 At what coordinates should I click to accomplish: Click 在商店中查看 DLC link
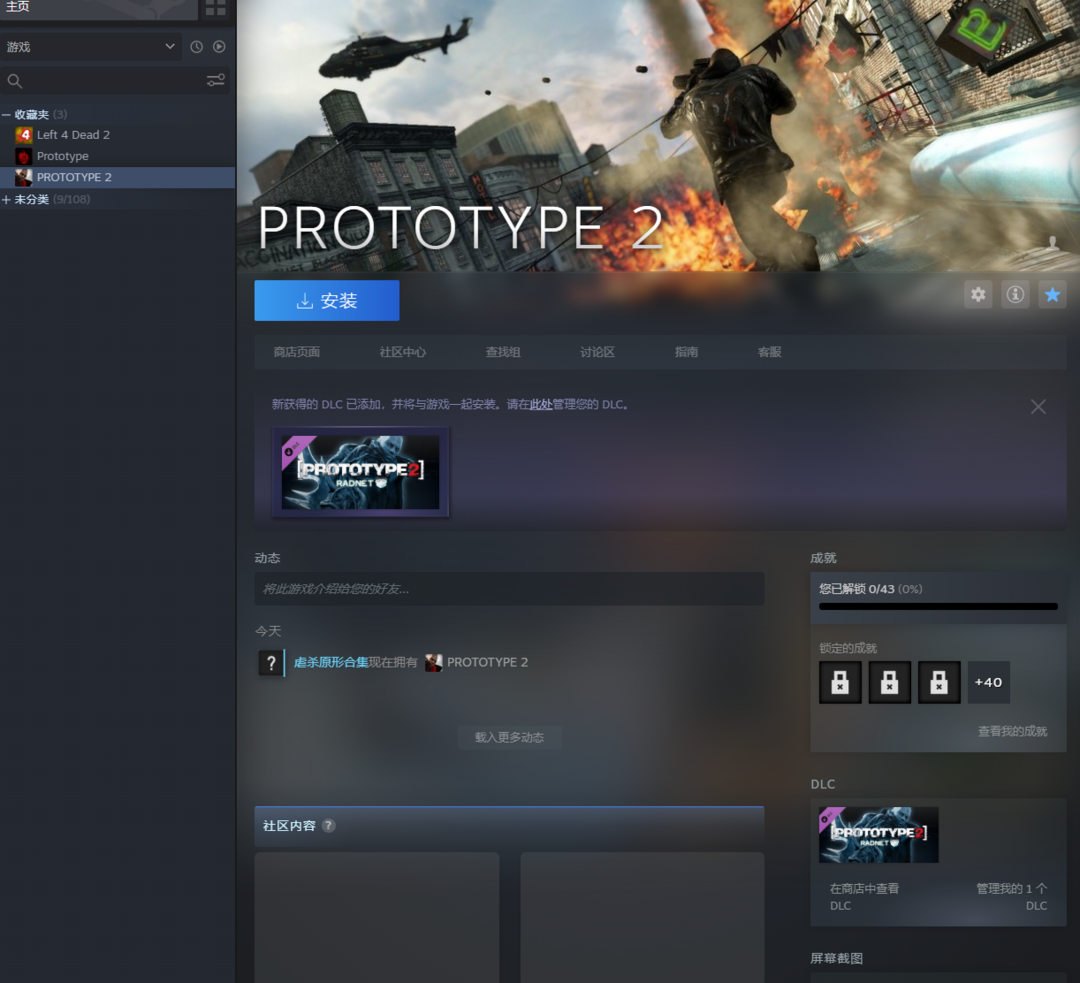864,897
